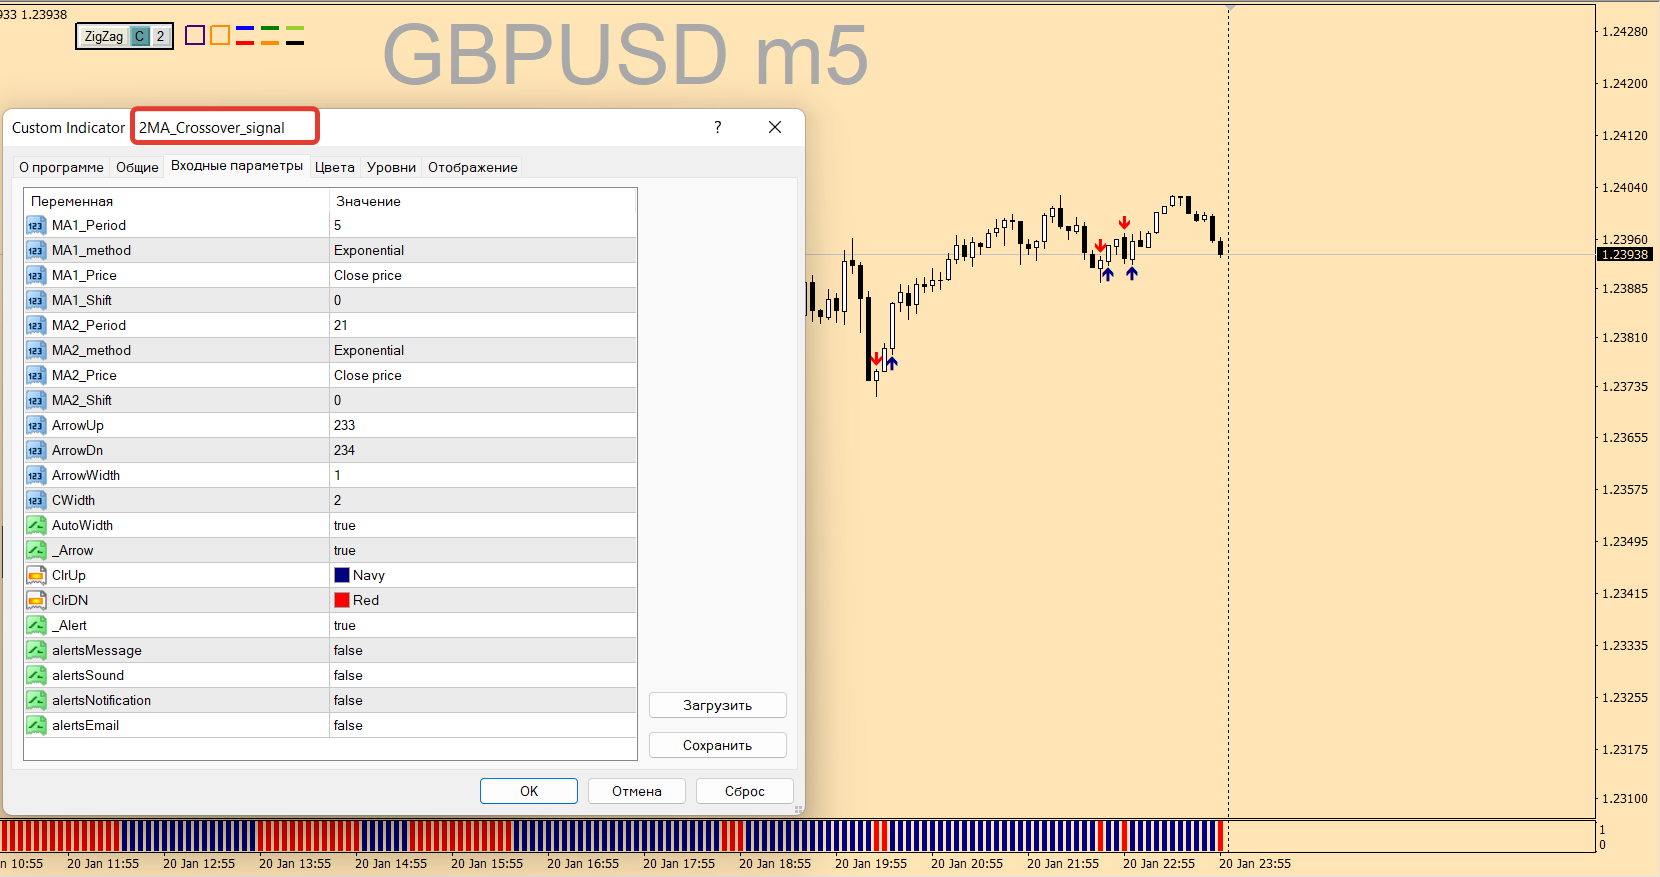Click the ClrDN color variable icon
The image size is (1660, 877).
coord(36,600)
